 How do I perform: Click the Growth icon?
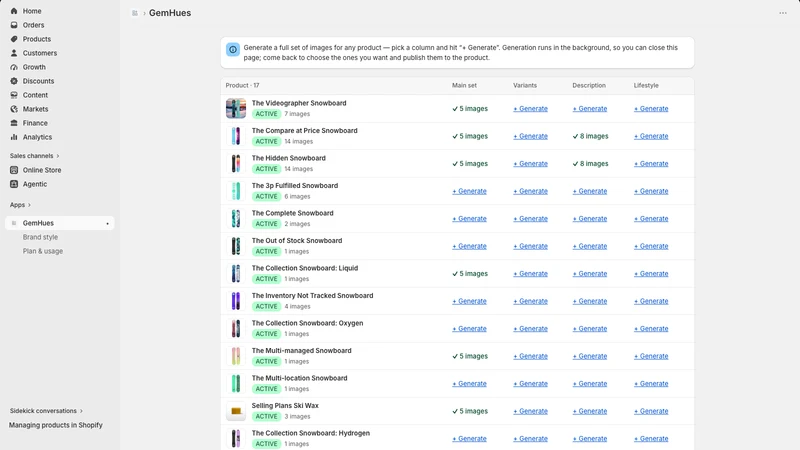pyautogui.click(x=14, y=67)
